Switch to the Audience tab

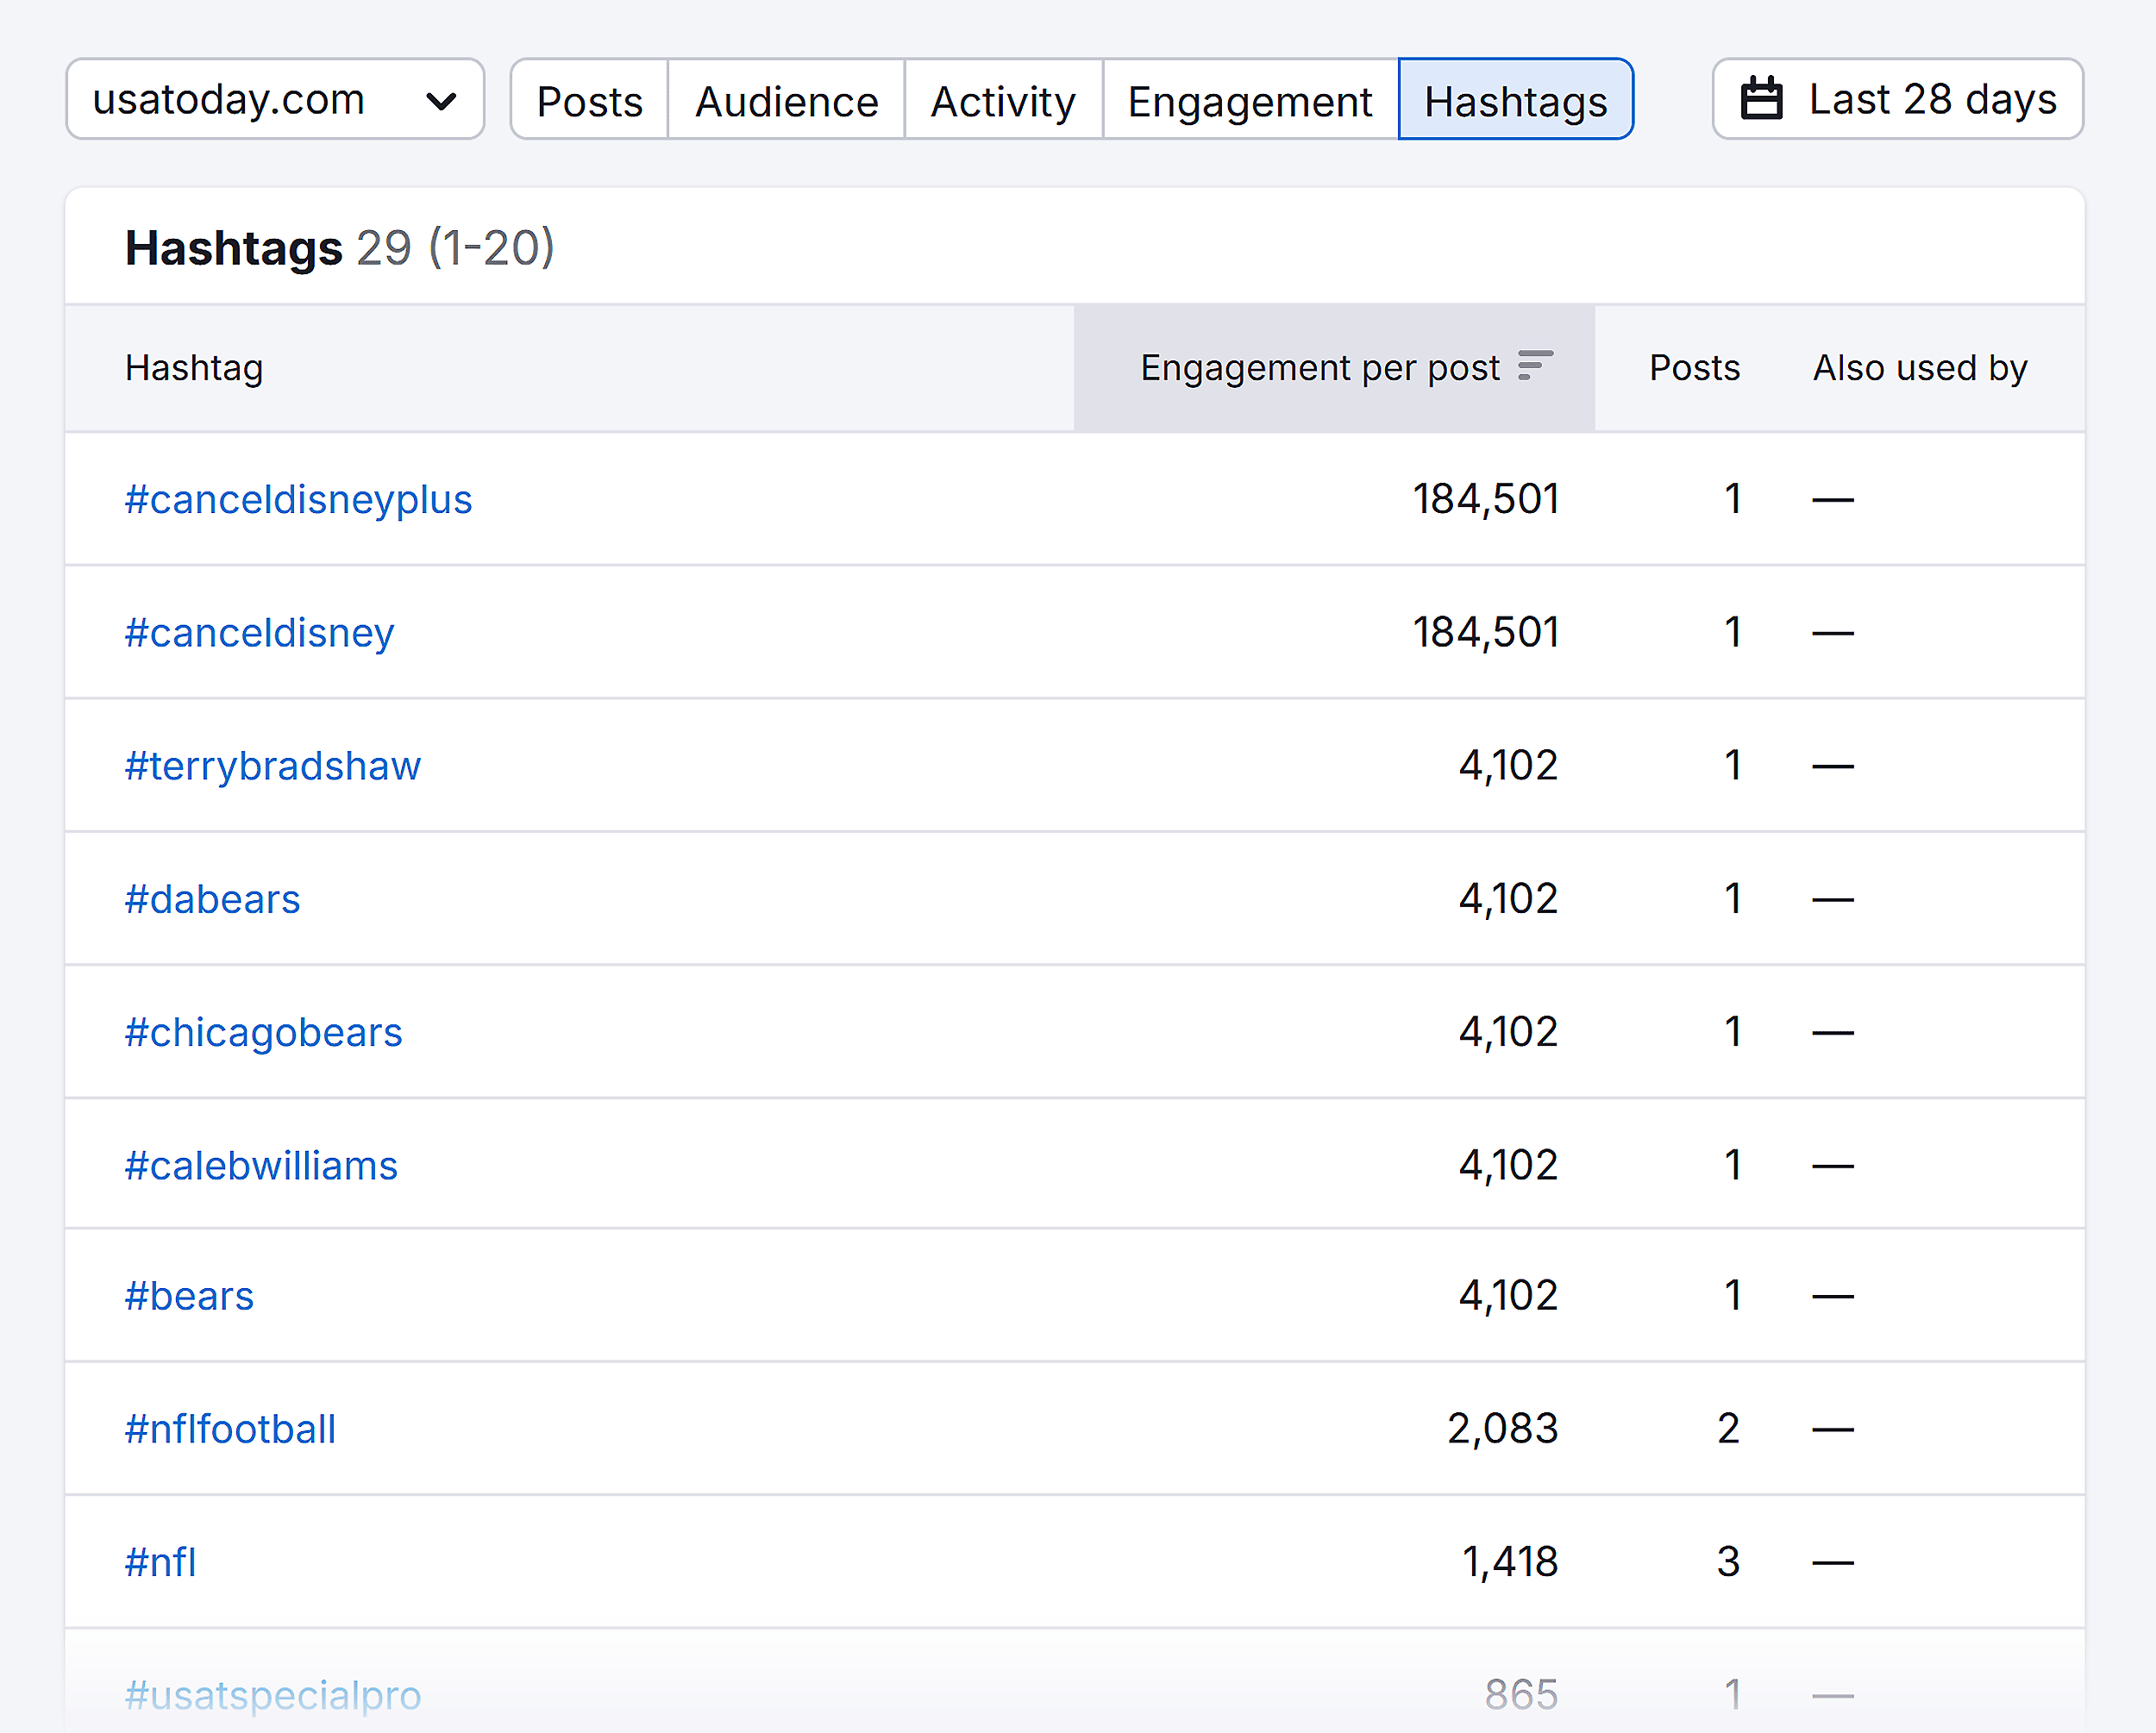point(786,100)
